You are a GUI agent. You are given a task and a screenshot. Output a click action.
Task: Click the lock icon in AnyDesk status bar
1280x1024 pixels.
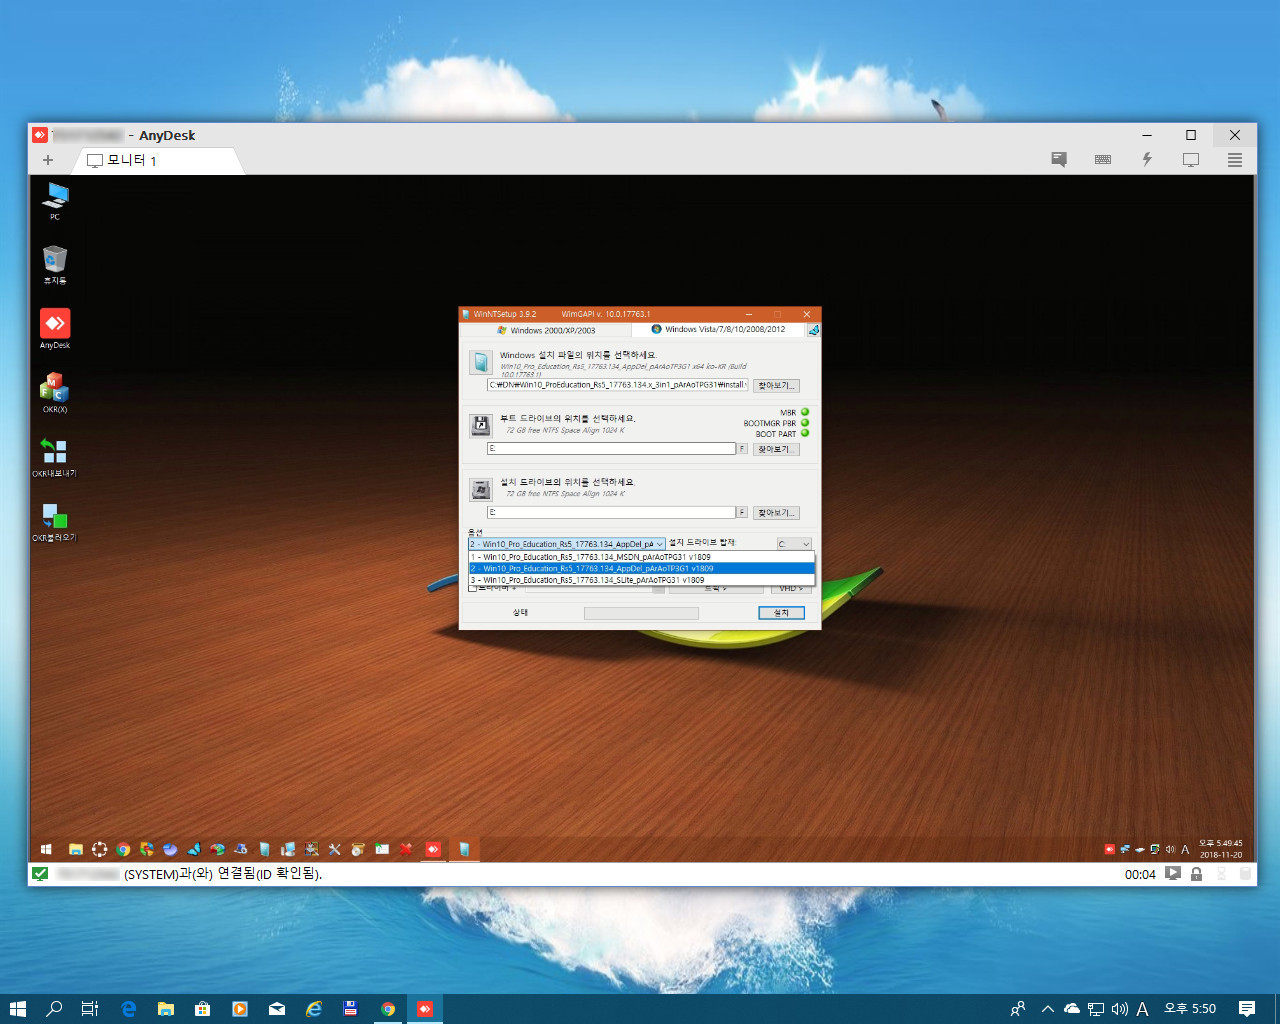(x=1196, y=873)
